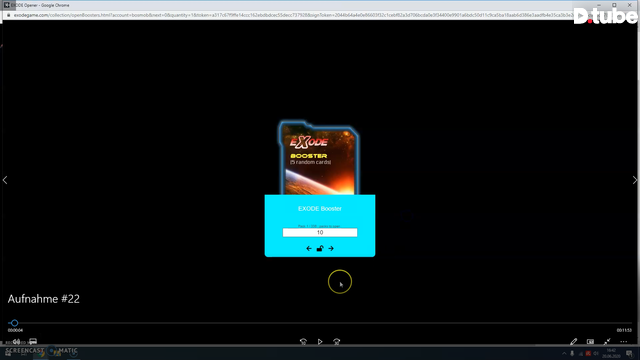Open the booster with the unlock icon
The width and height of the screenshot is (640, 360).
tap(320, 248)
